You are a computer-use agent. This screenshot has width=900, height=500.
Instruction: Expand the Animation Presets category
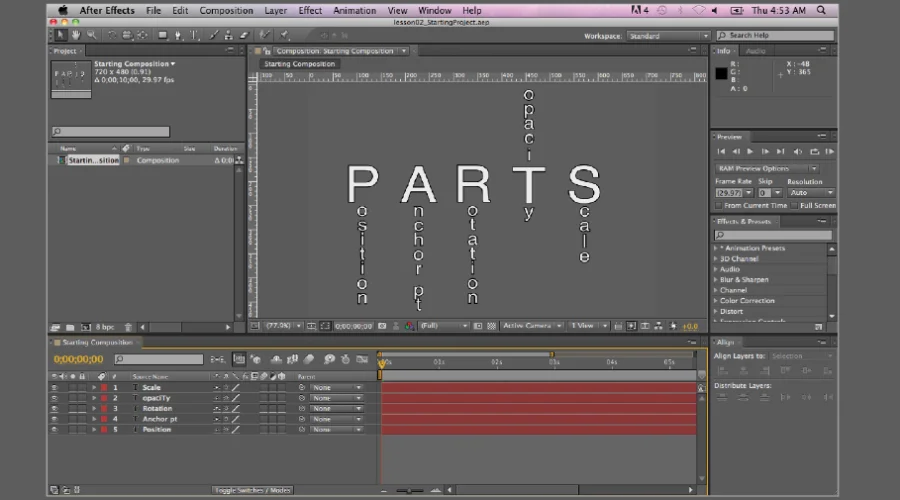click(x=716, y=249)
